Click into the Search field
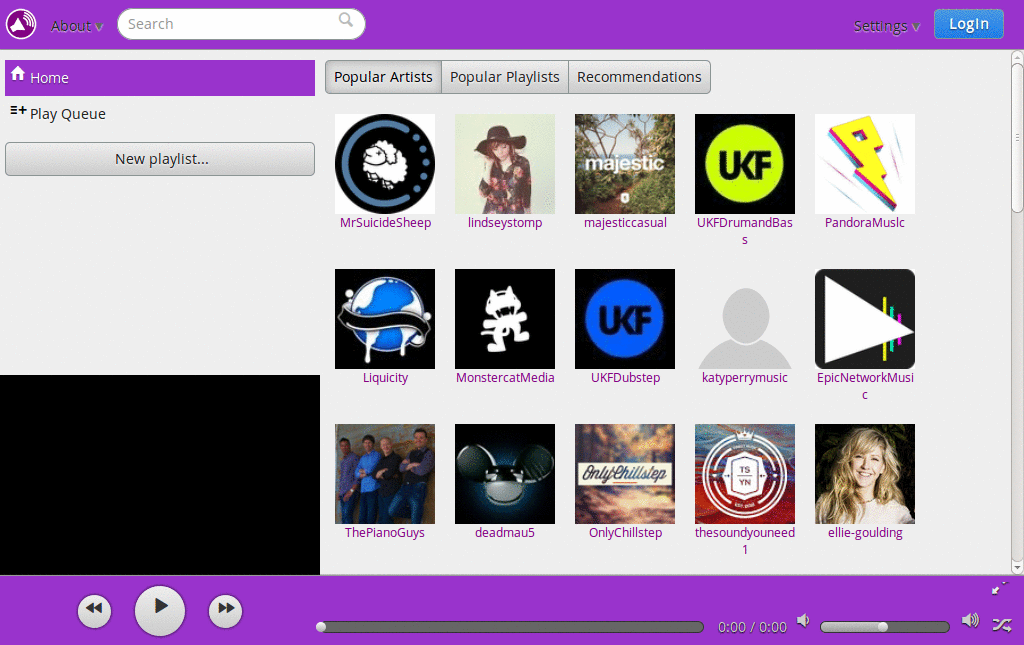The width and height of the screenshot is (1024, 645). [x=241, y=24]
